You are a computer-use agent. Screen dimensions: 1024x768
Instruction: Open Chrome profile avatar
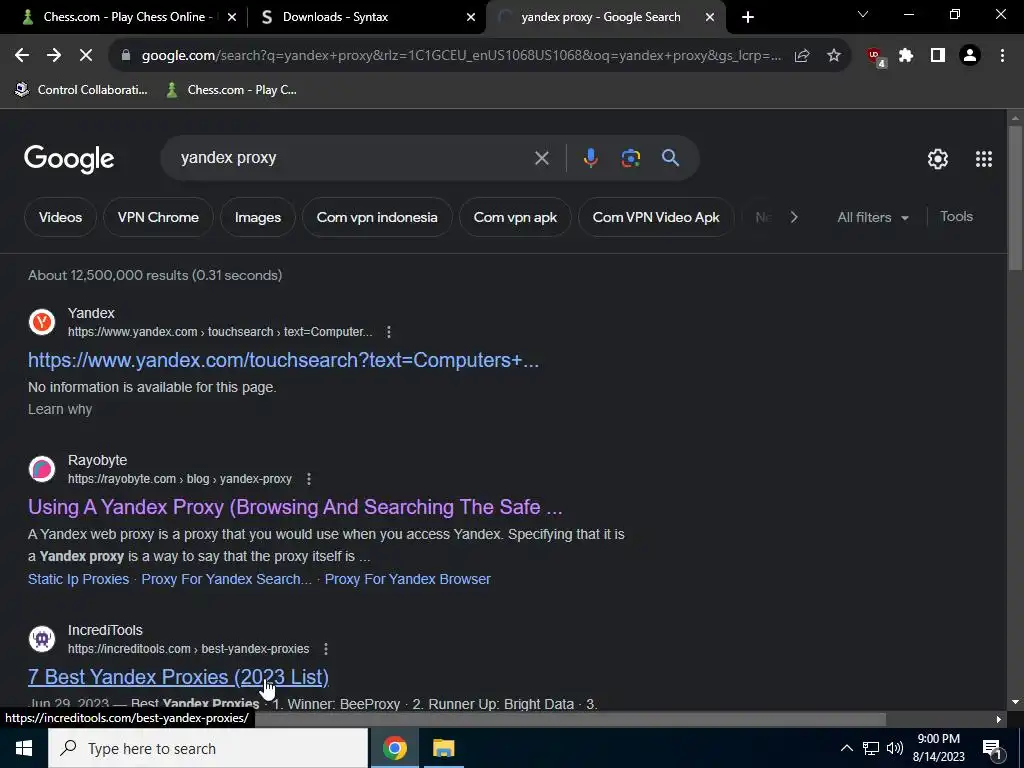point(970,56)
